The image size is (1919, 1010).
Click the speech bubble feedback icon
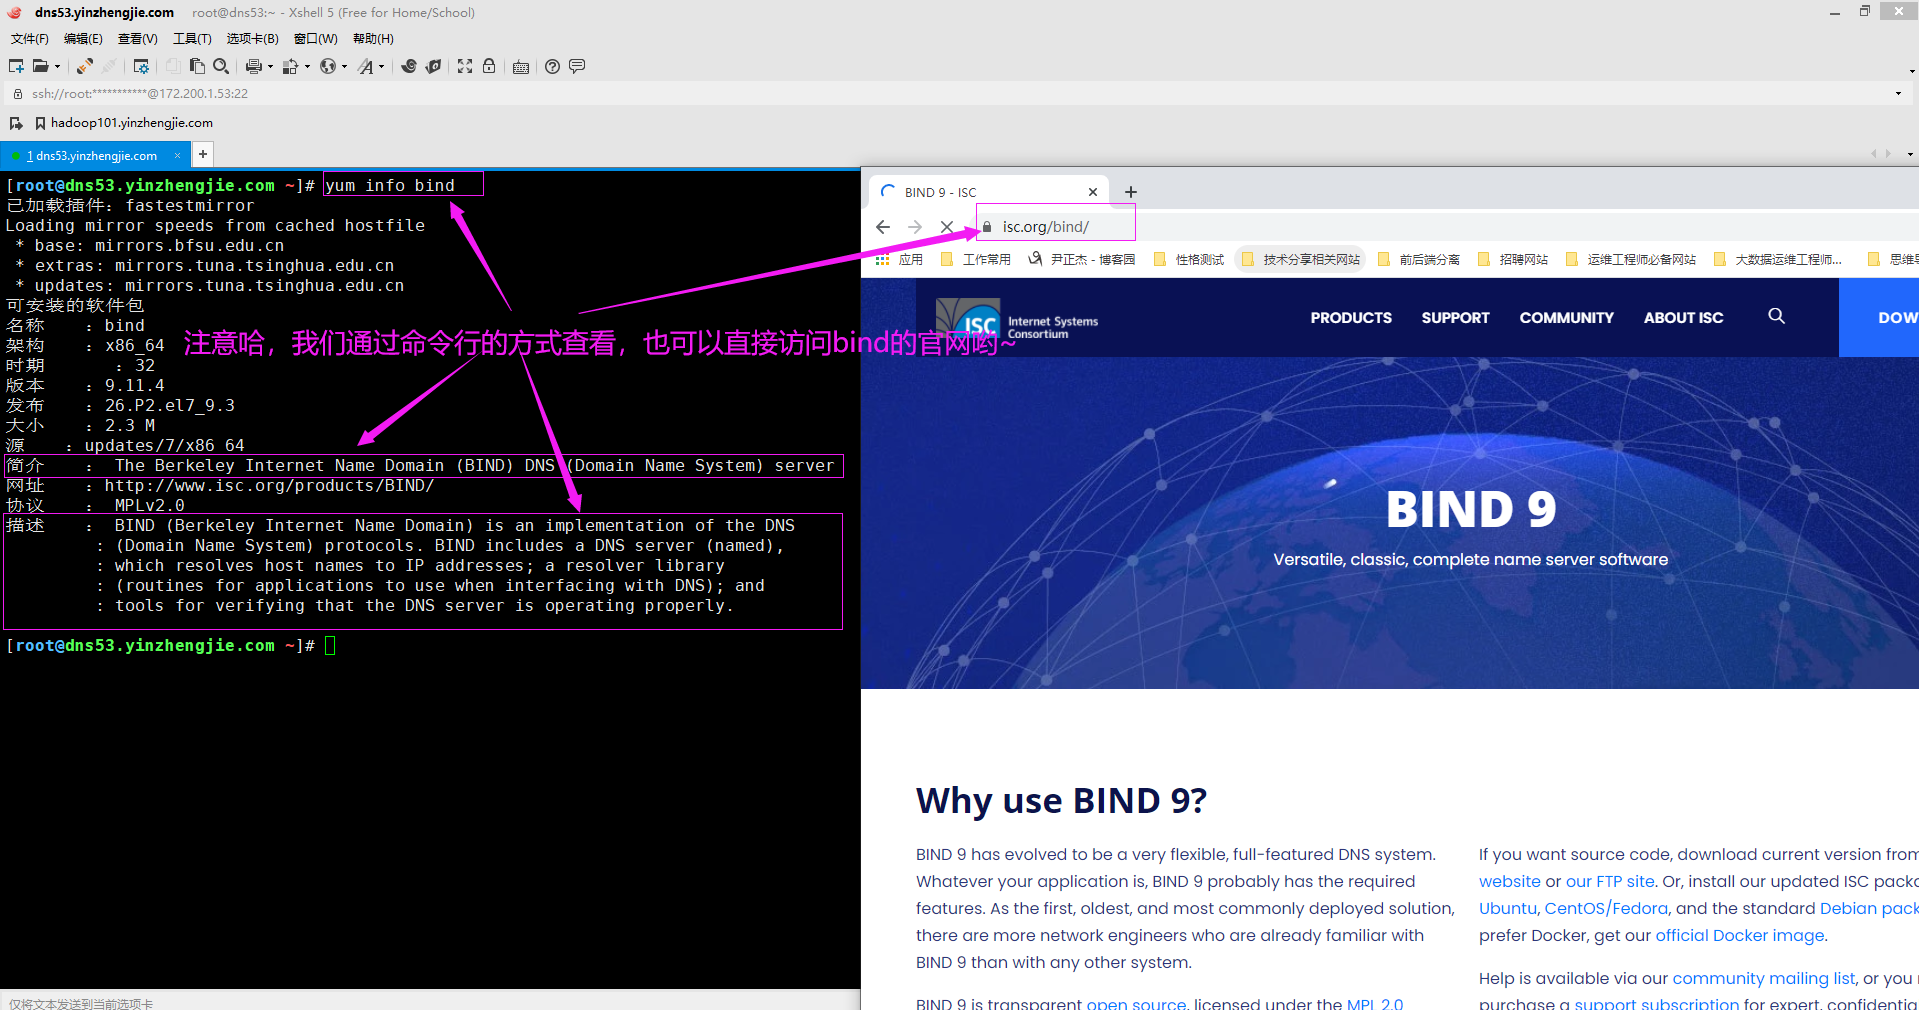[577, 66]
